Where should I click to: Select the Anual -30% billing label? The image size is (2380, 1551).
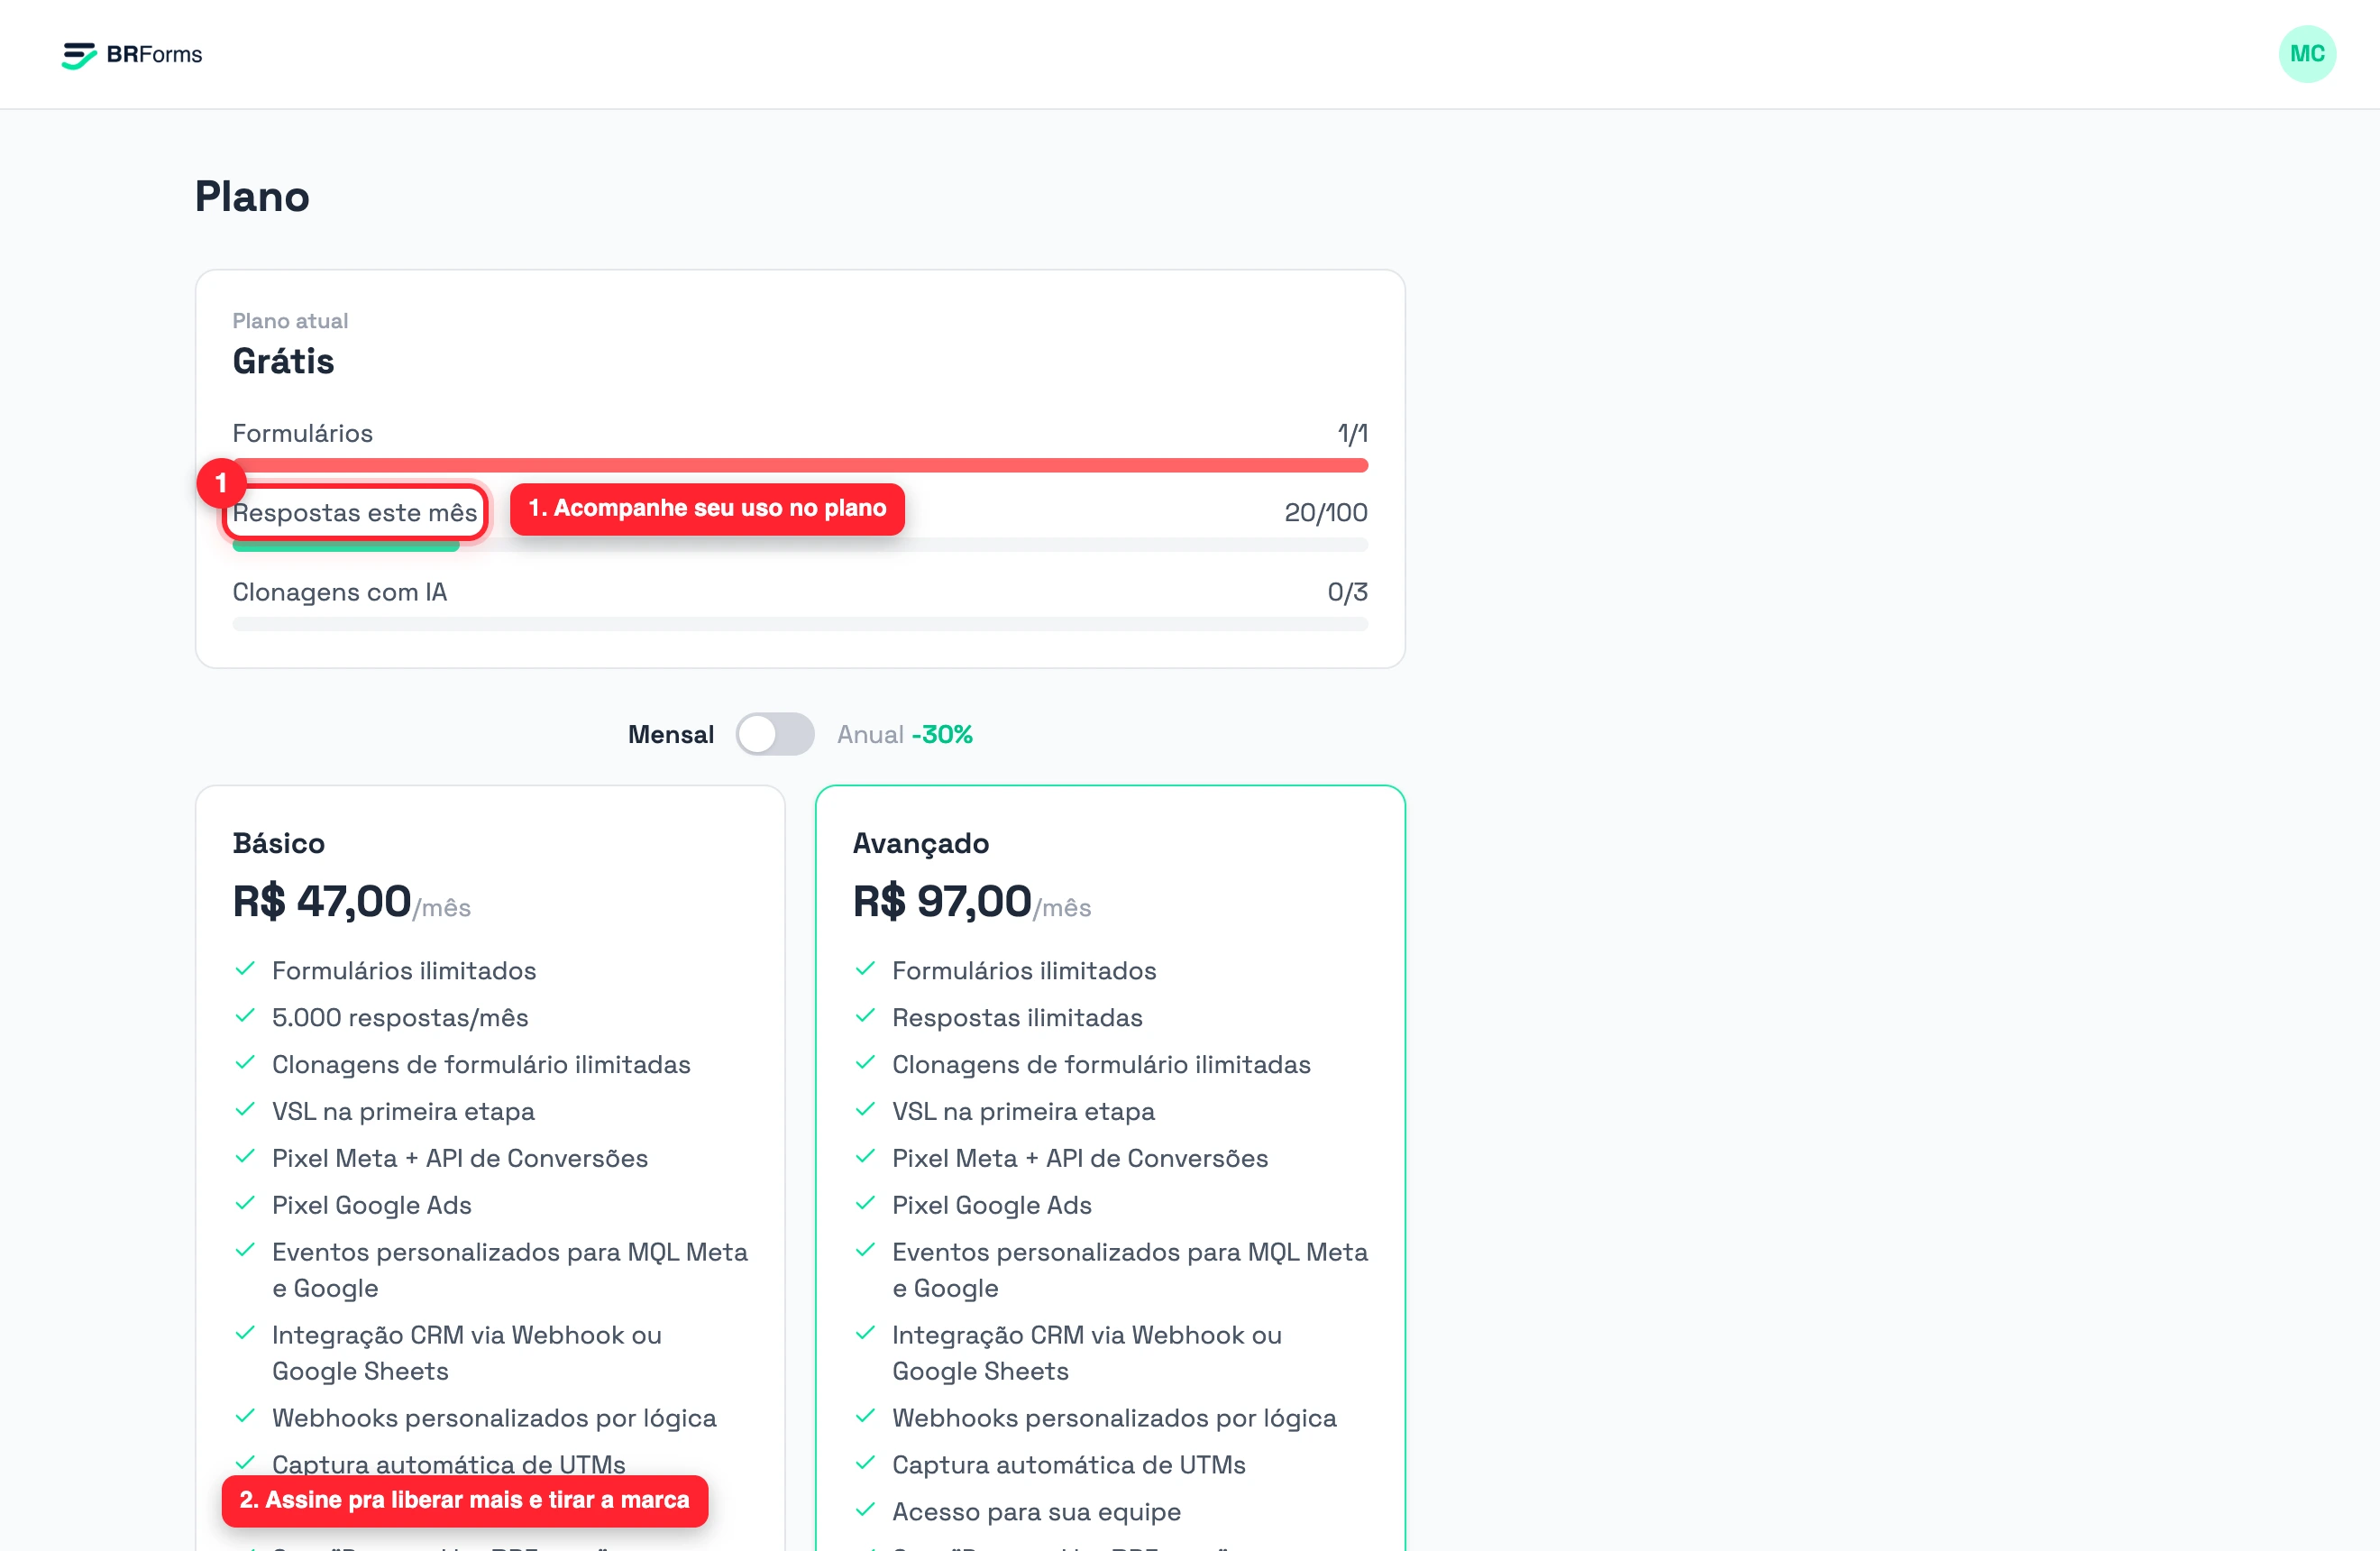904,734
